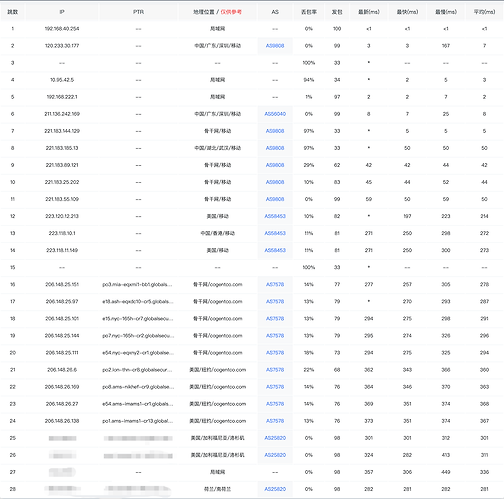This screenshot has height=499, width=504.
Task: Click blurred PTR in hop 26 row
Action: (138, 455)
